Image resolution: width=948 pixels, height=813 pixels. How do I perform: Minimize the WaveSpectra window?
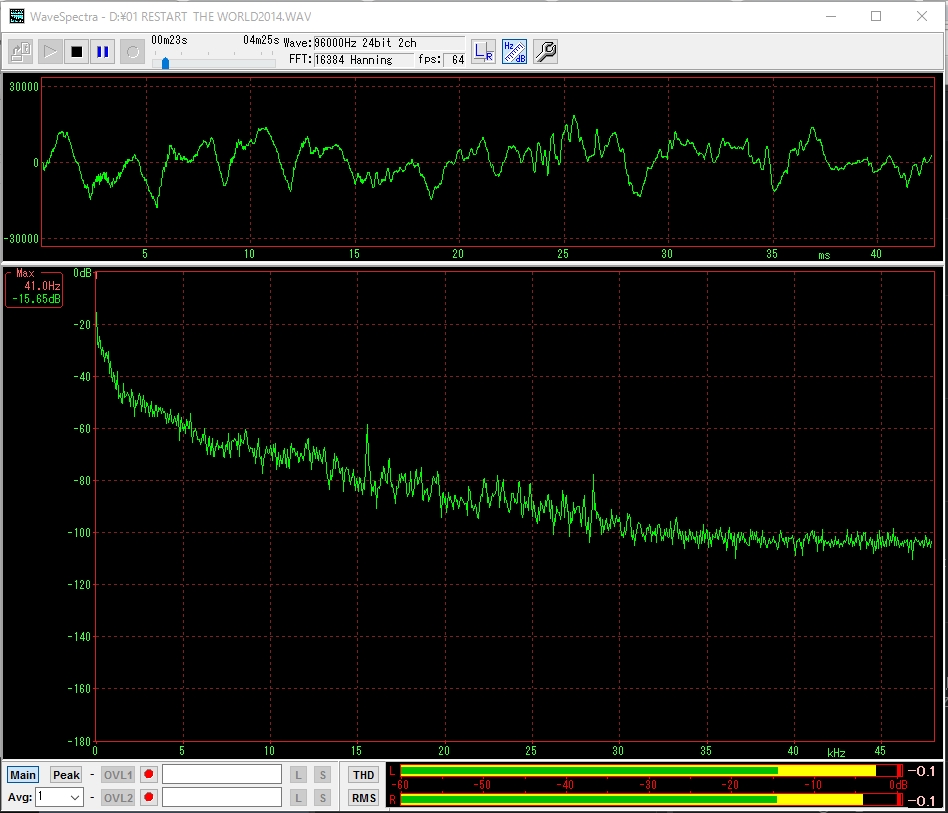pos(831,16)
